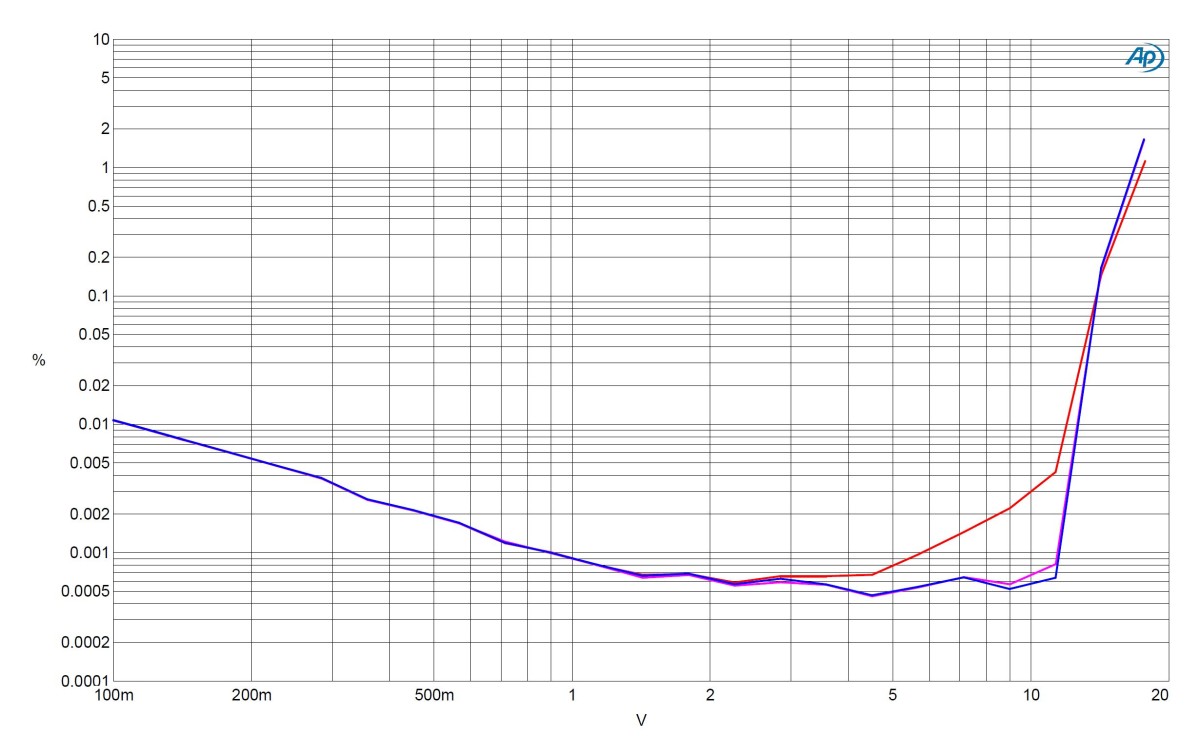Click the 0.1 label on y-axis

point(96,296)
